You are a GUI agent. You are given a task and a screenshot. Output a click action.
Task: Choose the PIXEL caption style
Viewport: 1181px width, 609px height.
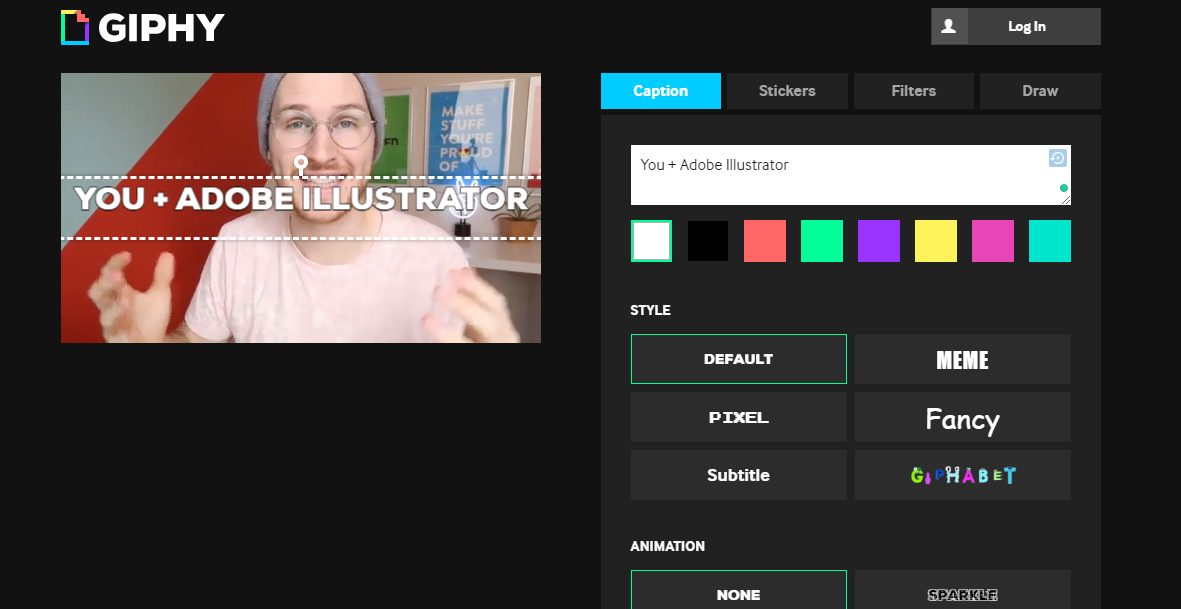(738, 417)
